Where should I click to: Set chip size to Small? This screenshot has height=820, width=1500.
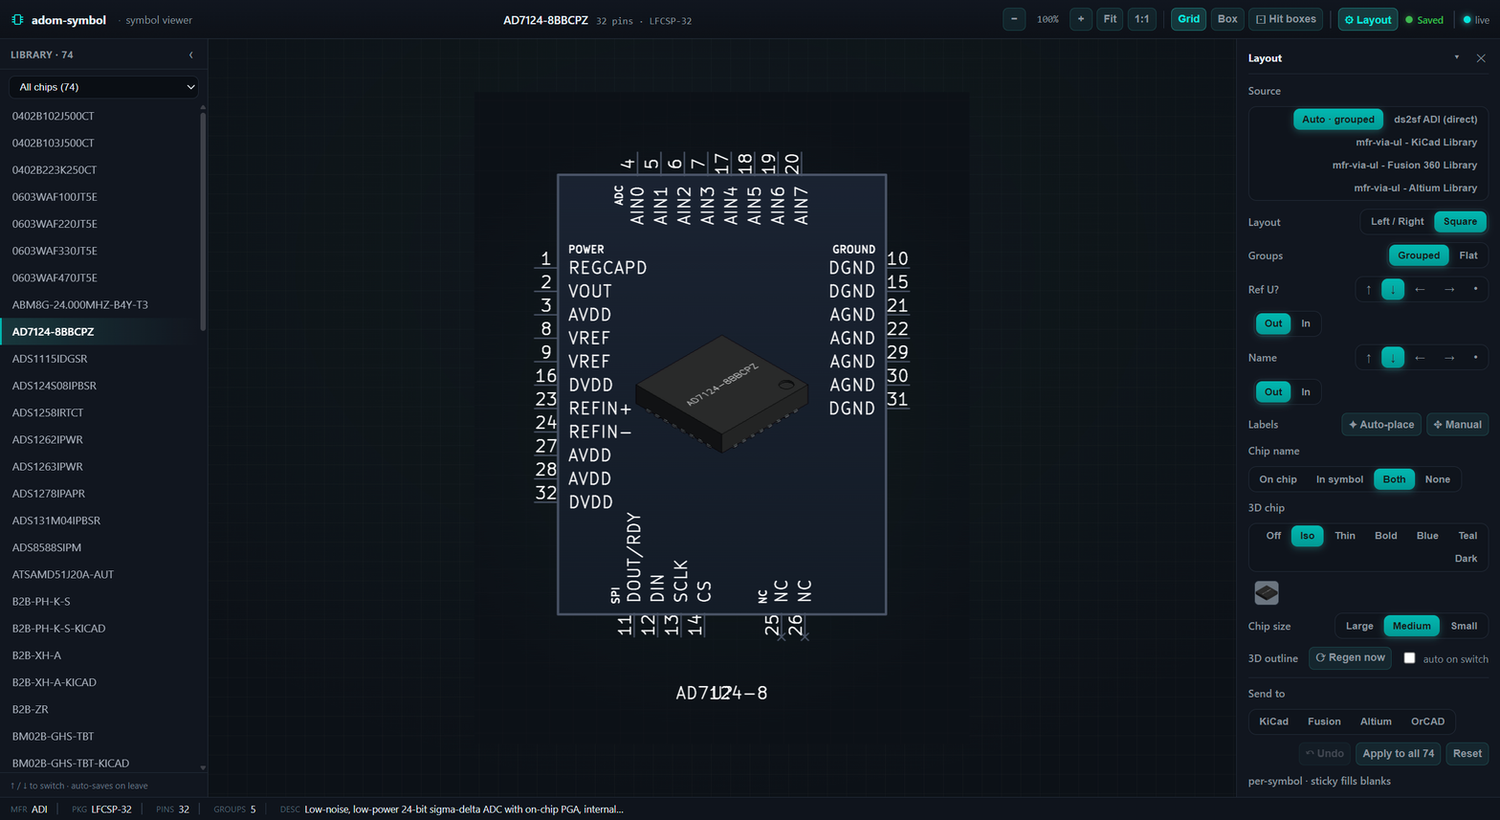point(1463,626)
